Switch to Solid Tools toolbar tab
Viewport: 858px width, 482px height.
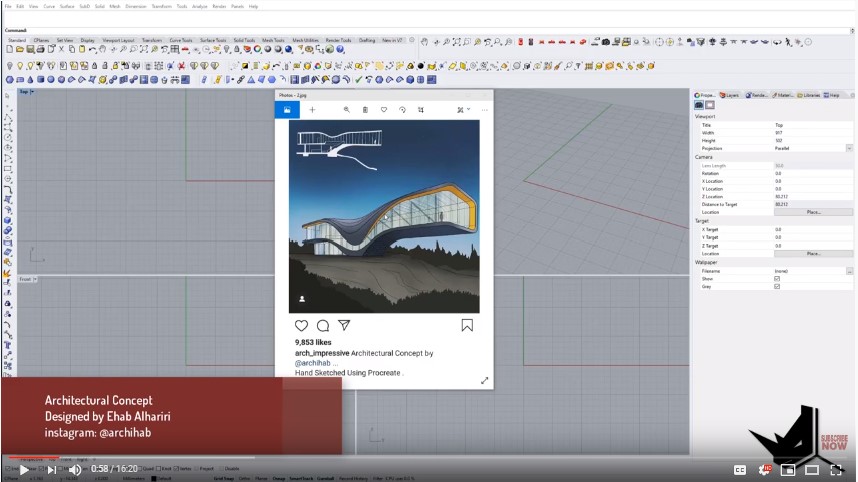click(244, 40)
